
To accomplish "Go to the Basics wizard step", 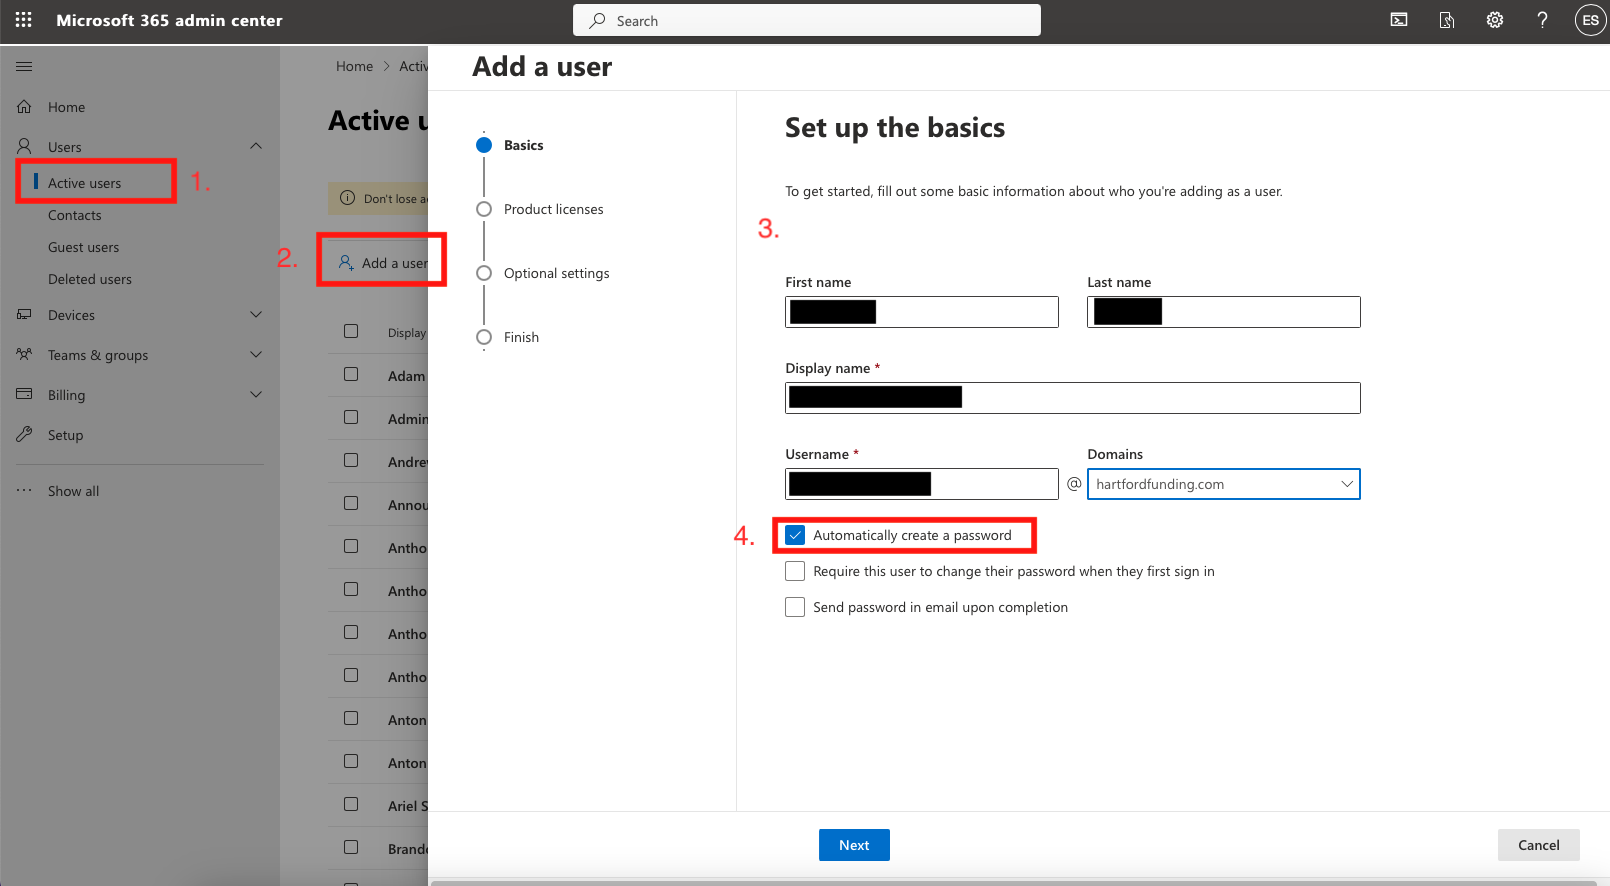I will 523,145.
